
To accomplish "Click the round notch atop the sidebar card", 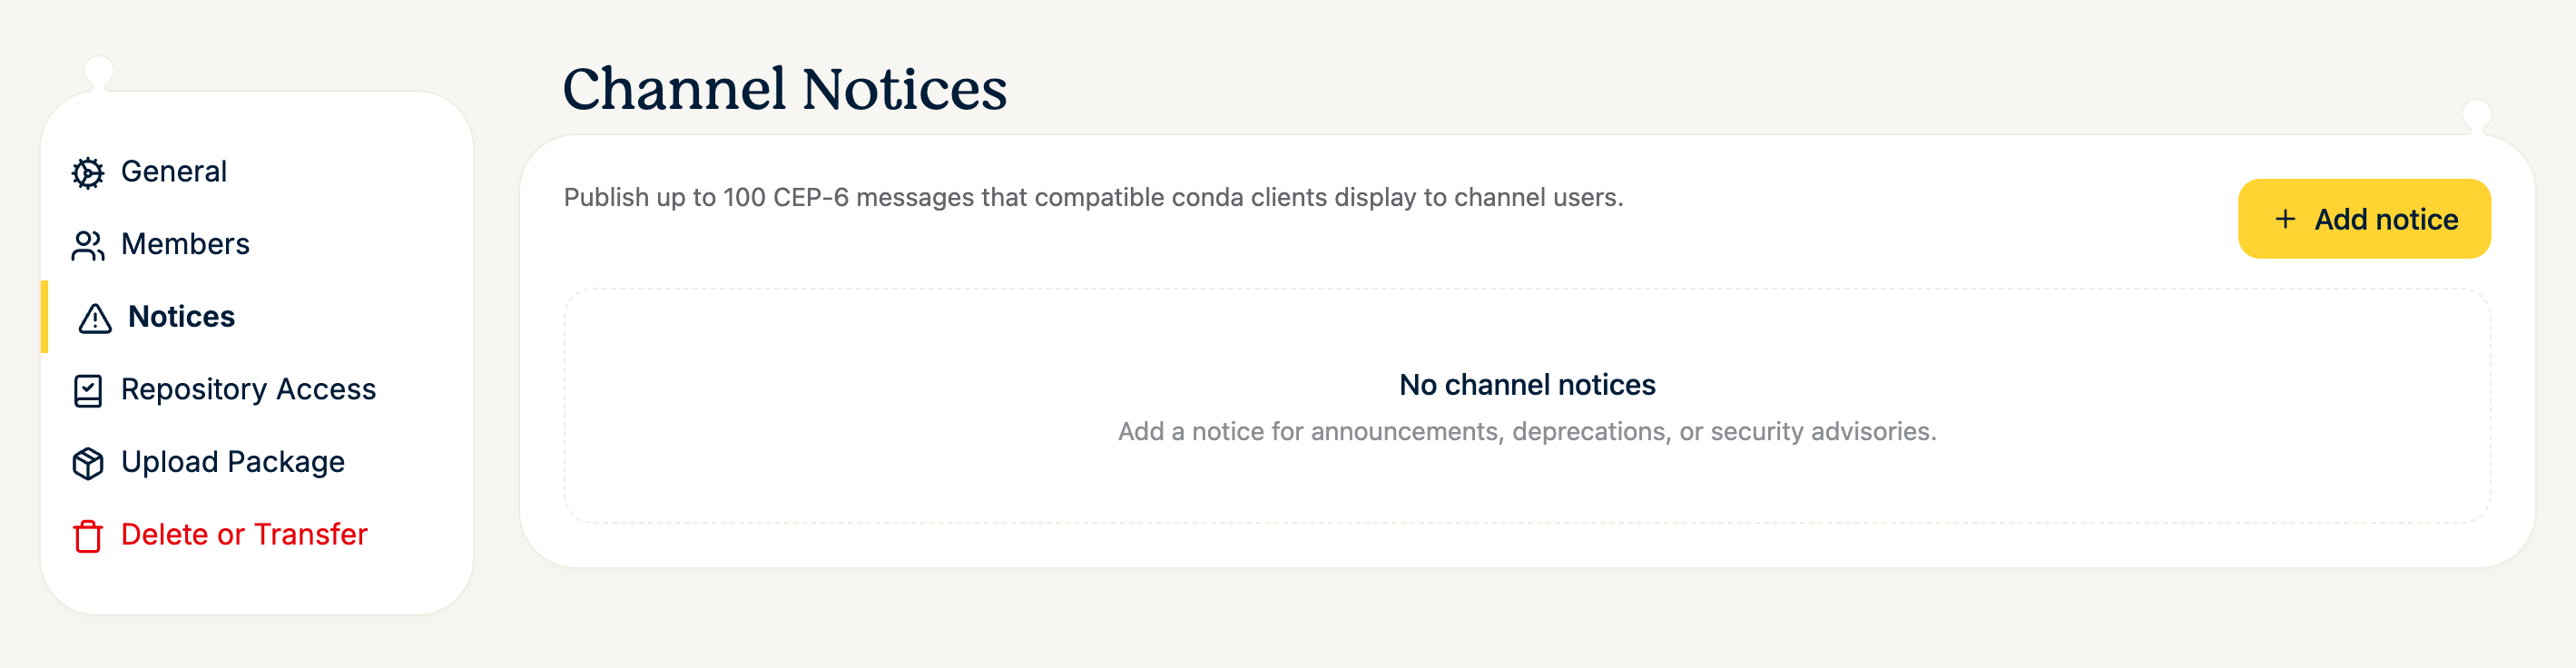I will coord(99,72).
